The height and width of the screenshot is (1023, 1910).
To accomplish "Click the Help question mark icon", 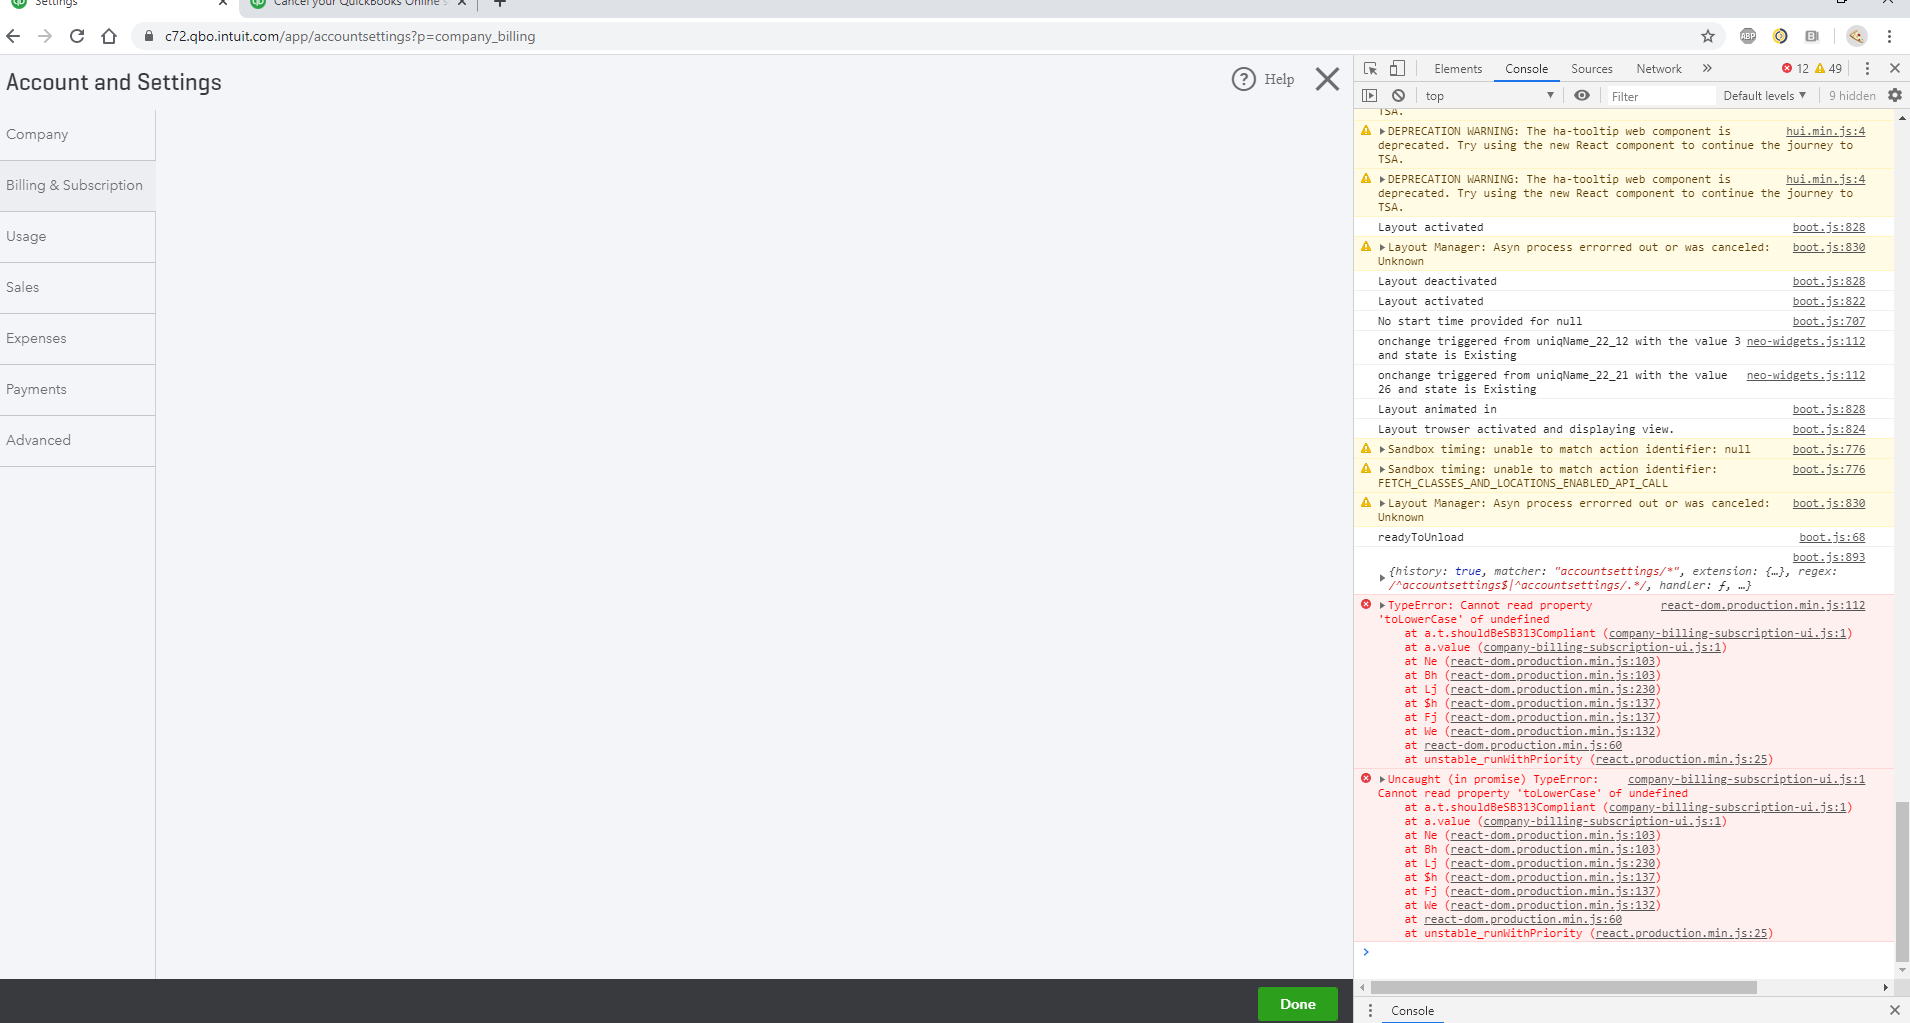I will point(1243,79).
